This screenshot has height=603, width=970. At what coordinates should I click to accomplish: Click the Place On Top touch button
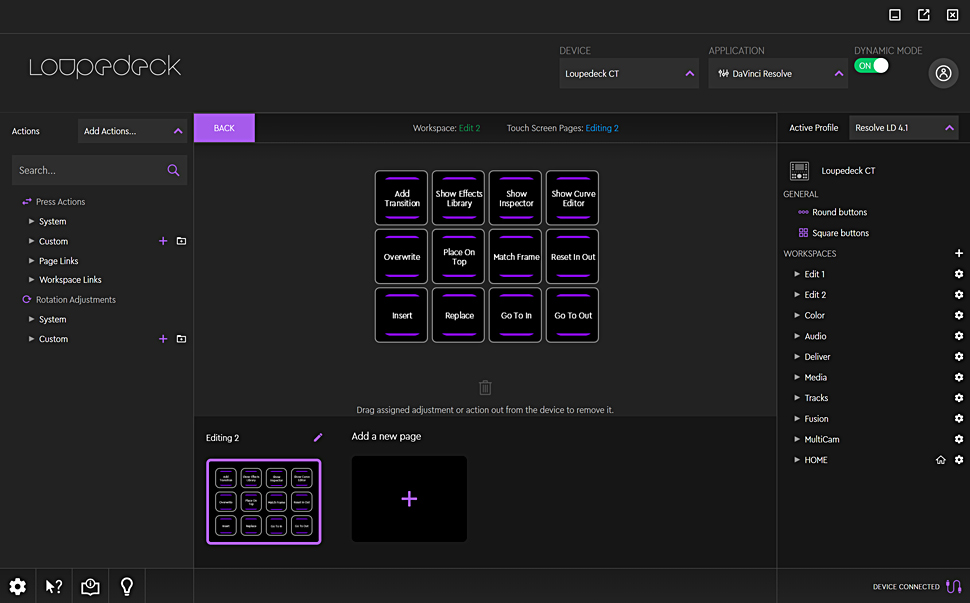458,257
